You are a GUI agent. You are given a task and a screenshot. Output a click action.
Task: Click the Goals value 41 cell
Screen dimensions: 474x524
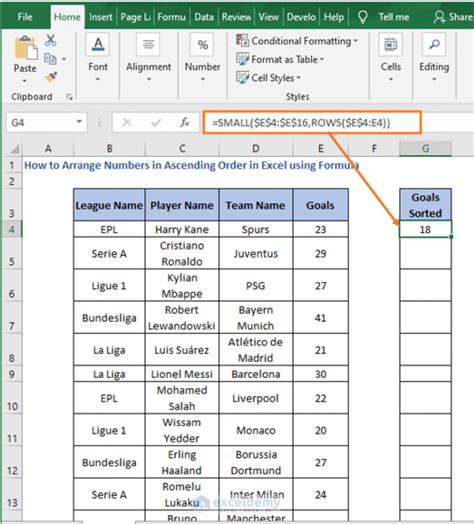(320, 317)
